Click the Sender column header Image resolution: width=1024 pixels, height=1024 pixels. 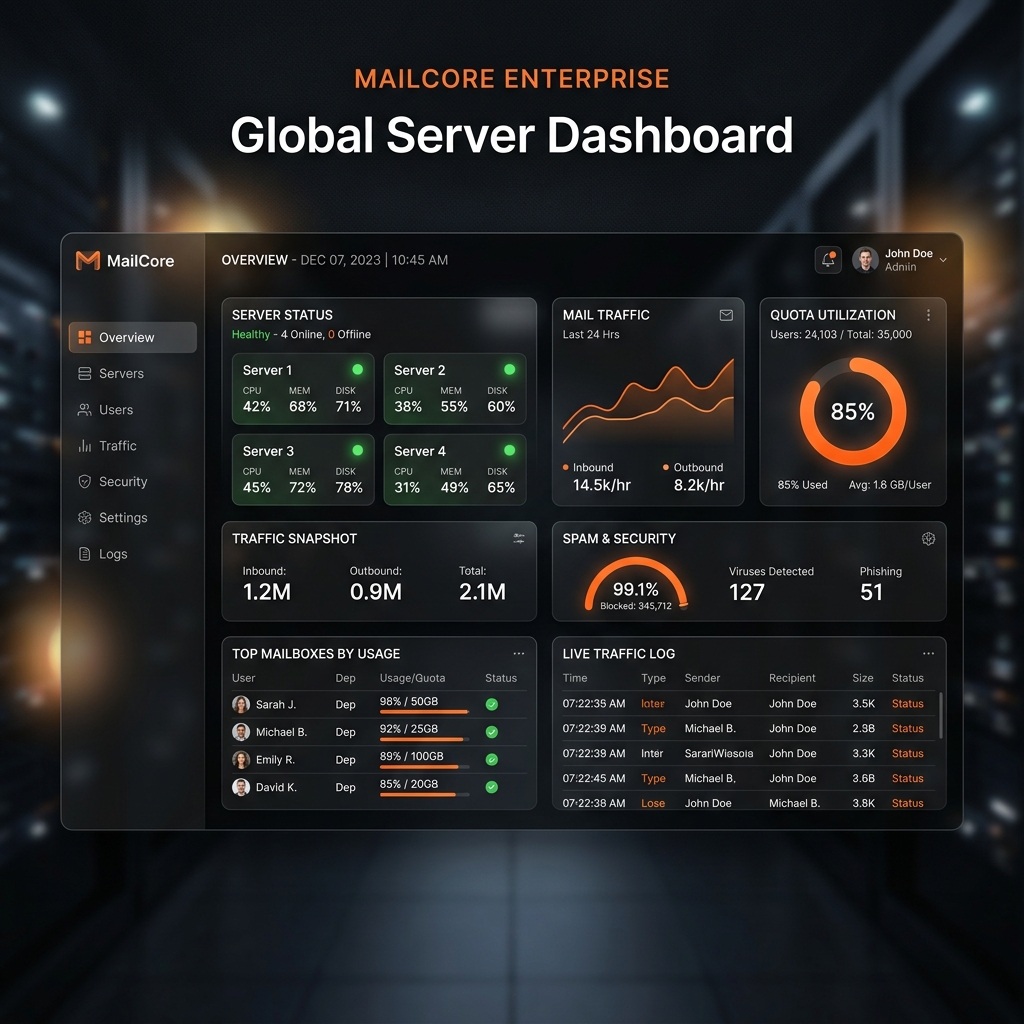click(702, 678)
